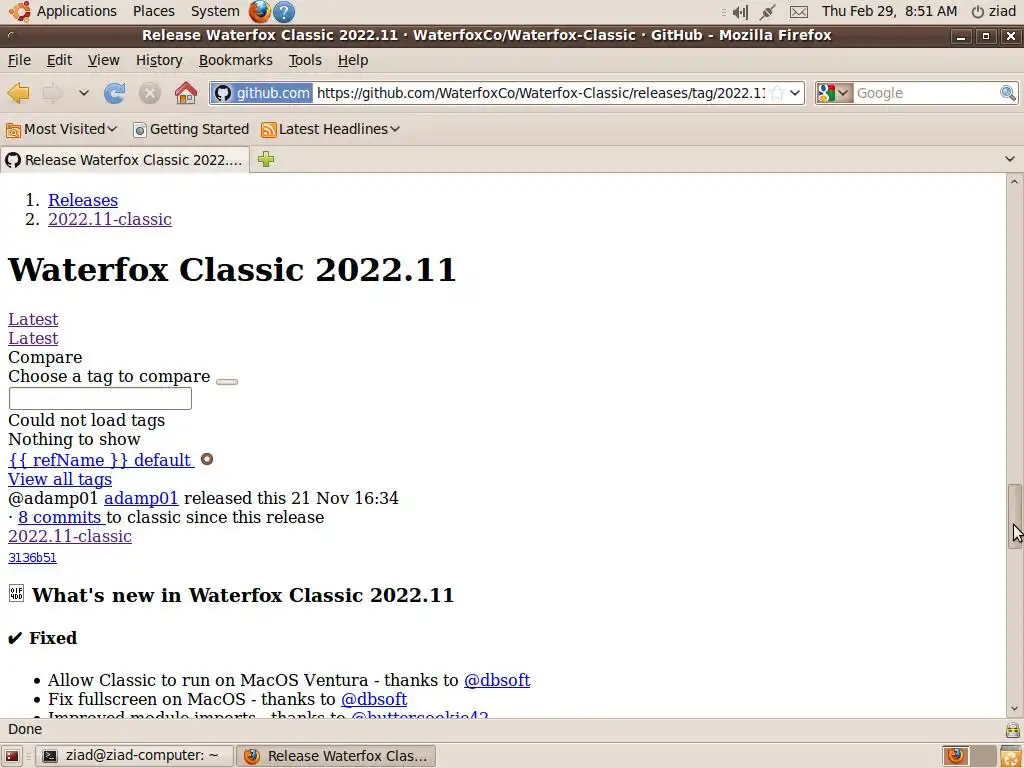Focus the Google search field
Image resolution: width=1024 pixels, height=768 pixels.
tap(926, 93)
